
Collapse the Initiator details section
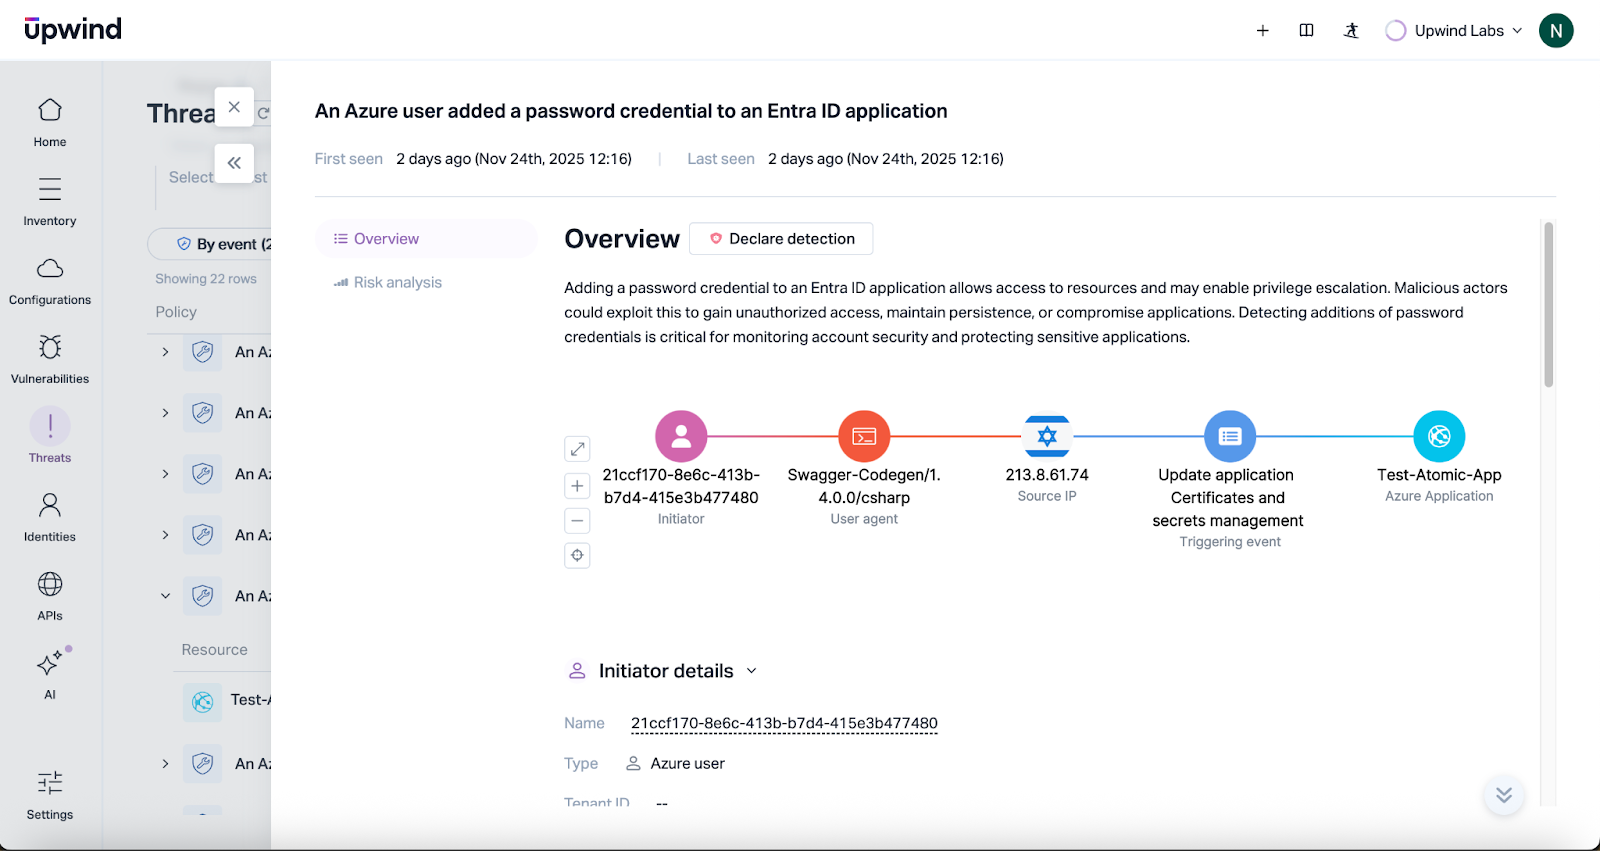coord(751,671)
